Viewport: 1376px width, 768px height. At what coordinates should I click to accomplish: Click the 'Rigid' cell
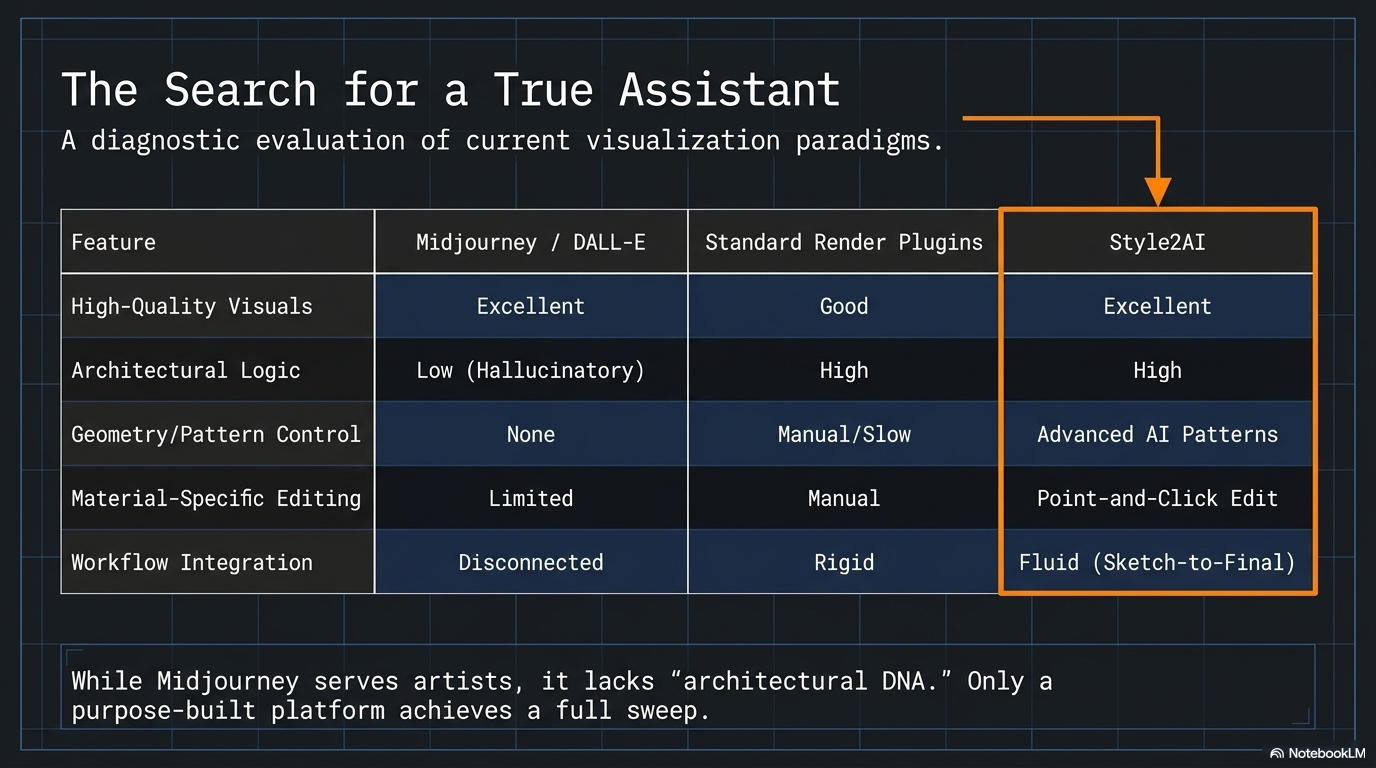coord(844,562)
